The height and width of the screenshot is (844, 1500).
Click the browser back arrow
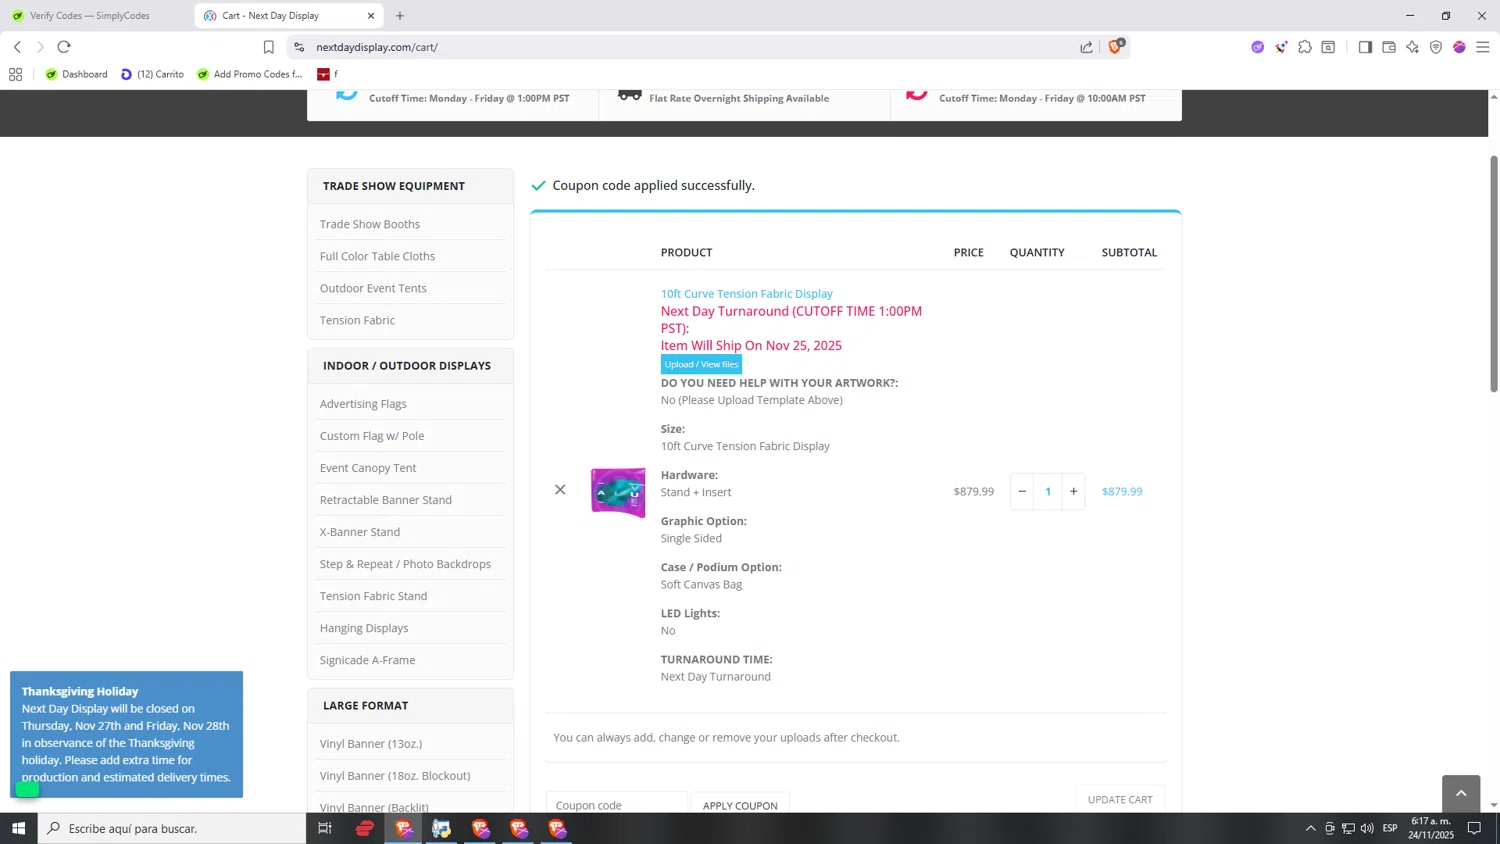(x=17, y=47)
